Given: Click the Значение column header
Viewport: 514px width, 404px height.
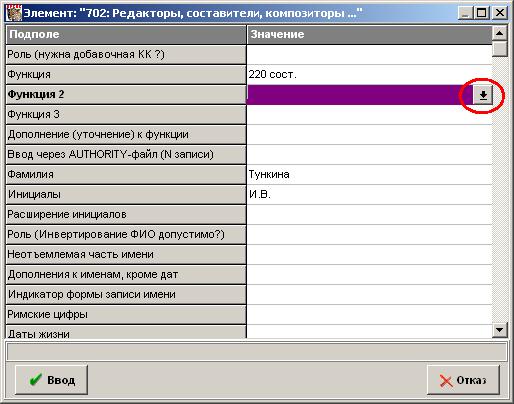Looking at the screenshot, I should tap(369, 35).
